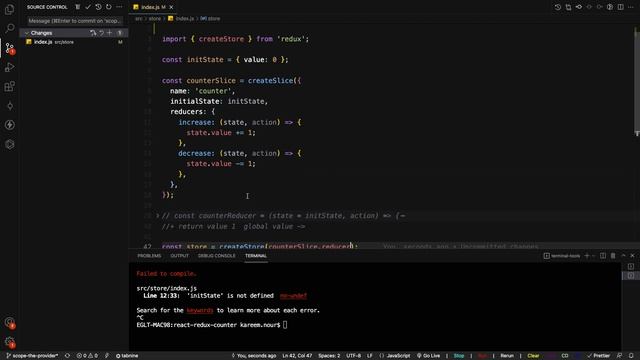
Task: Click the git branch in status bar
Action: pyautogui.click(x=33, y=356)
